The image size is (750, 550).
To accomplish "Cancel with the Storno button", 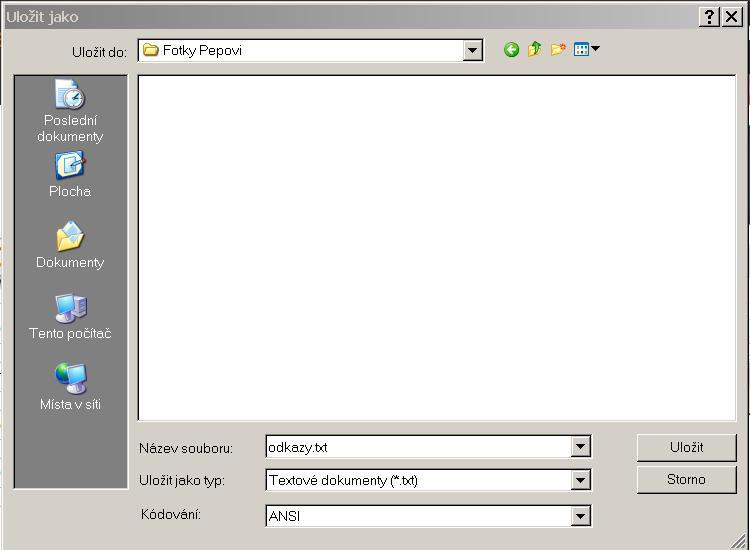I will (686, 480).
